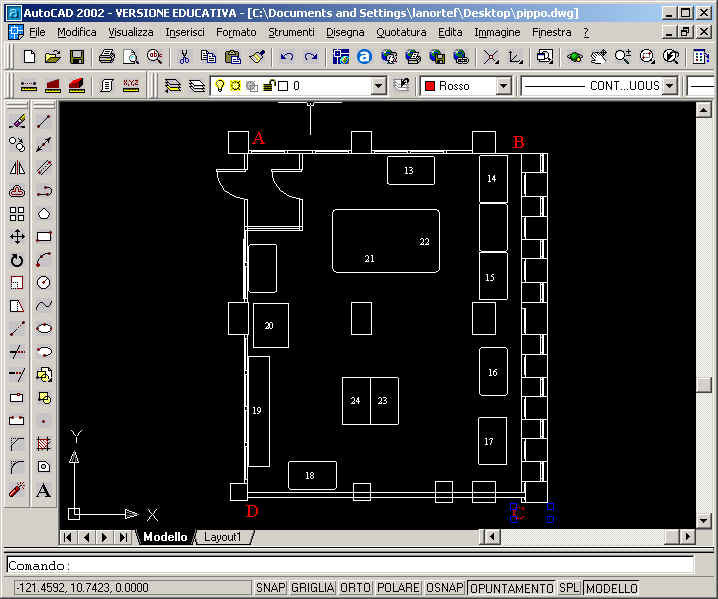Click the Undo arrow icon

(x=287, y=57)
